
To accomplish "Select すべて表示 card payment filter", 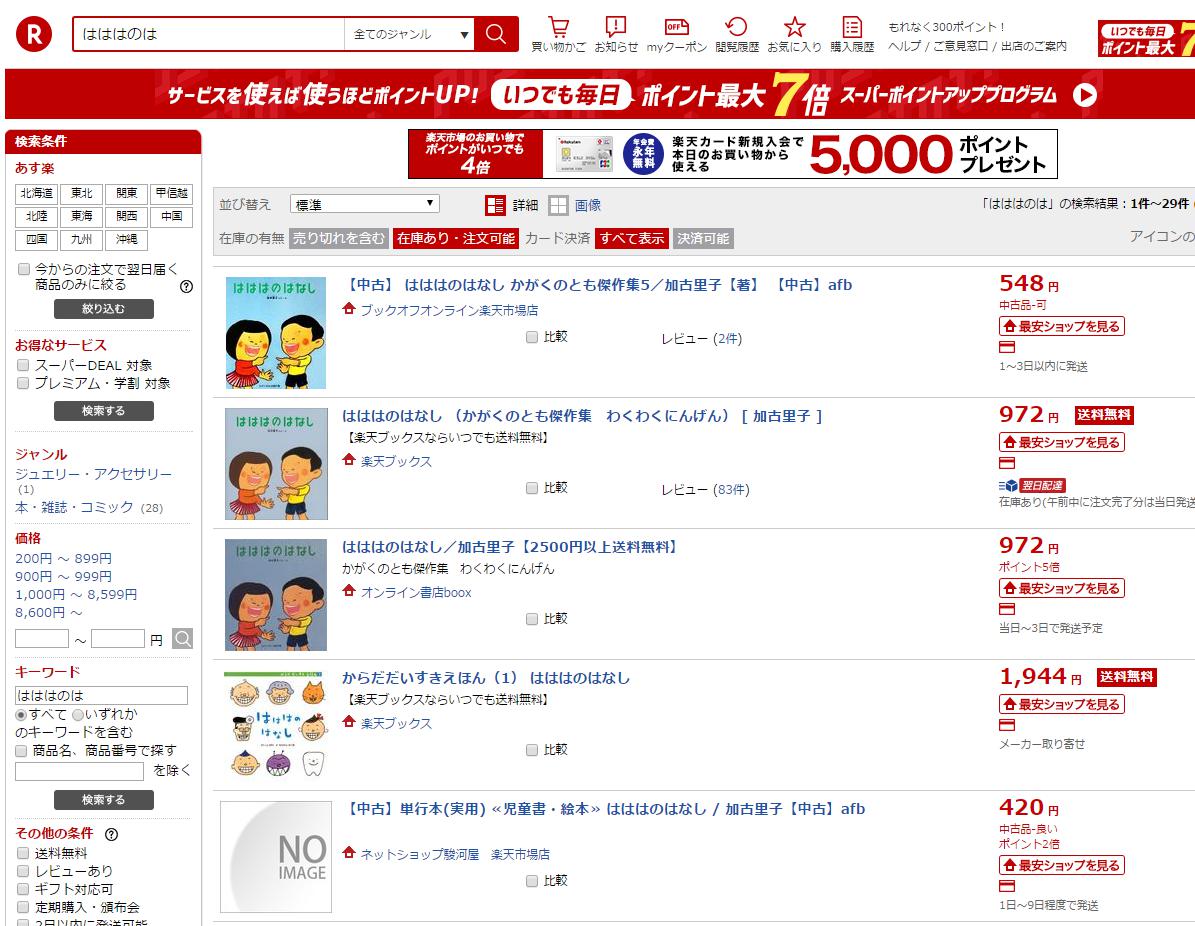I will 632,239.
